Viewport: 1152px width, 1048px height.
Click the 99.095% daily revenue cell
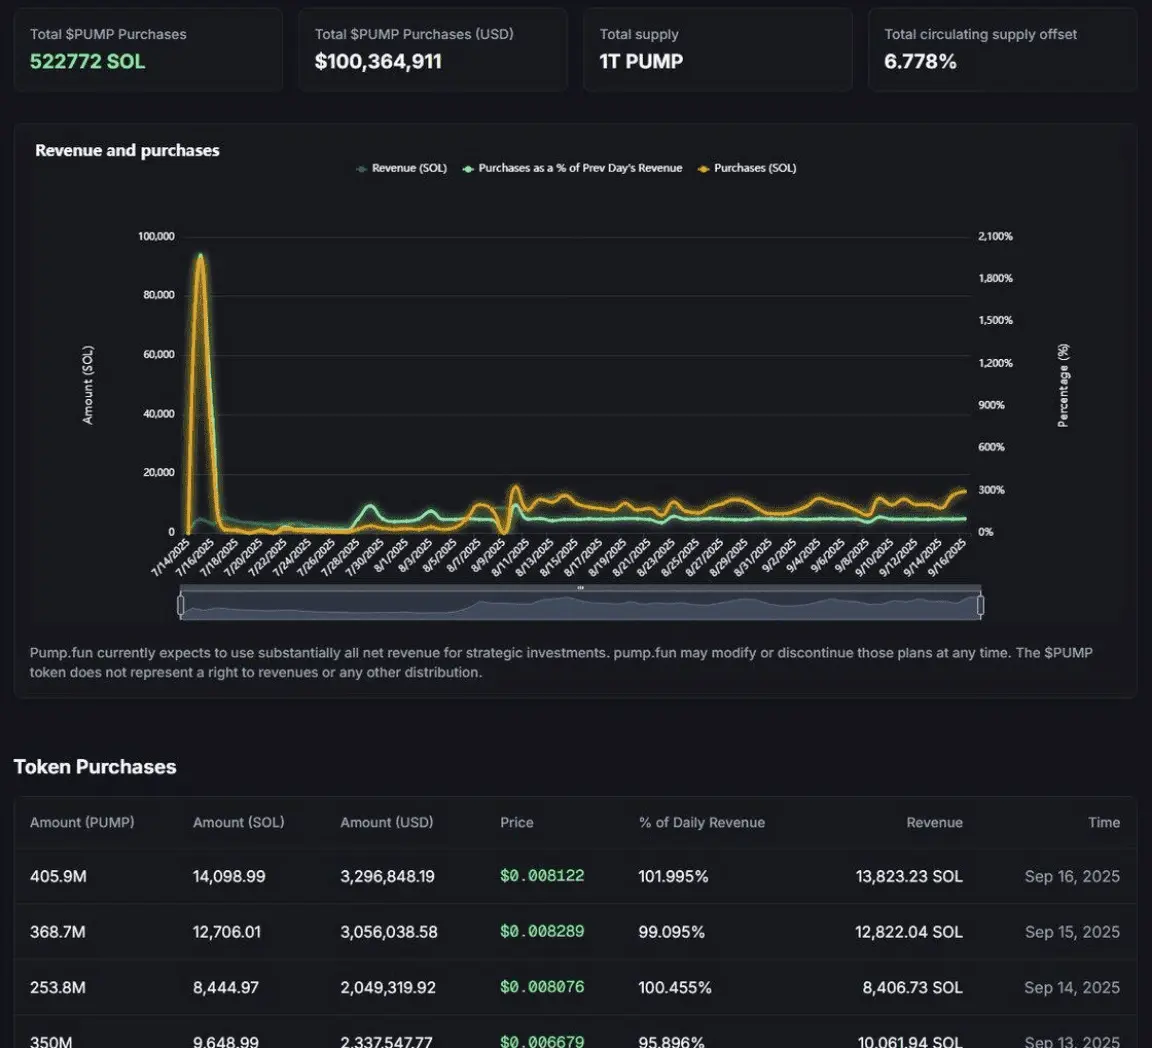pyautogui.click(x=672, y=932)
